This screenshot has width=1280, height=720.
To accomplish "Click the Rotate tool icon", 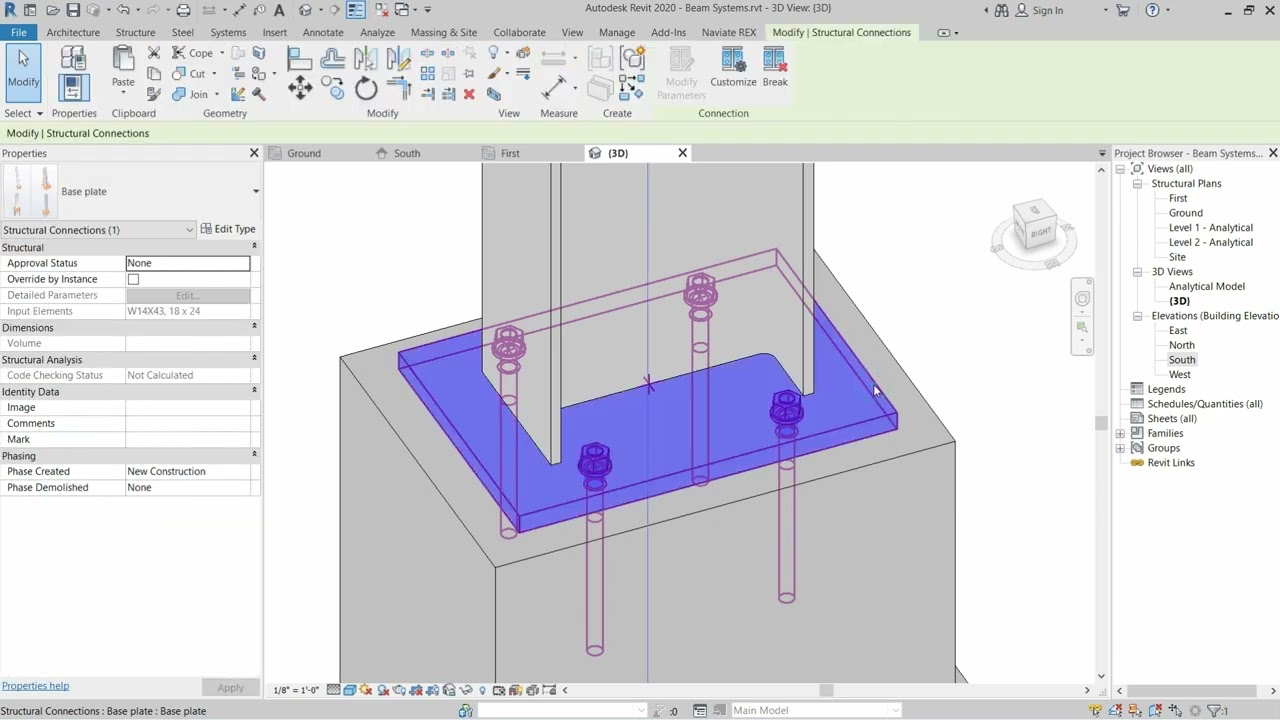I will click(x=366, y=88).
